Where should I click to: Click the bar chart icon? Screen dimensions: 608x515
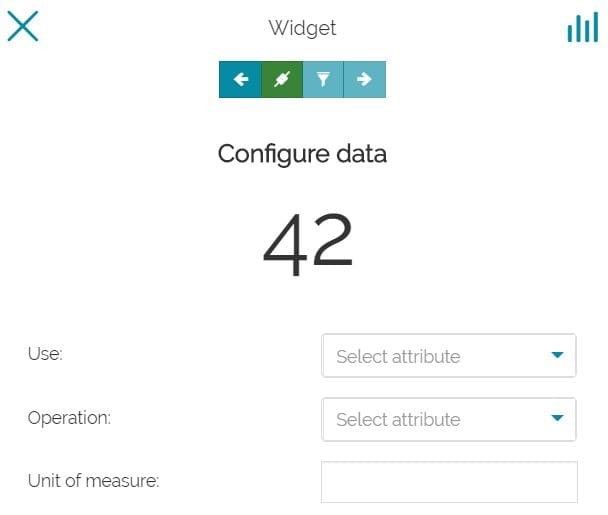coord(582,28)
